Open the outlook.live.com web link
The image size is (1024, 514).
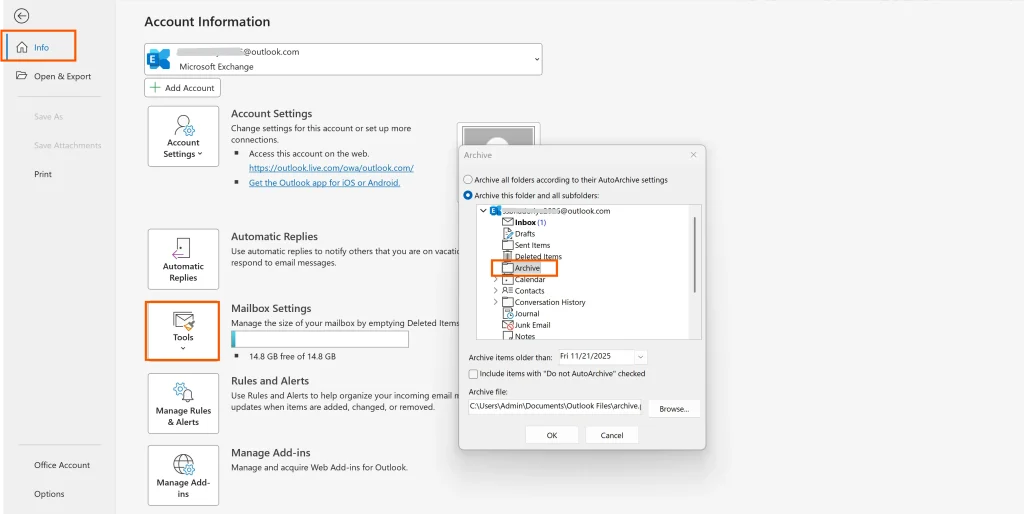click(331, 168)
